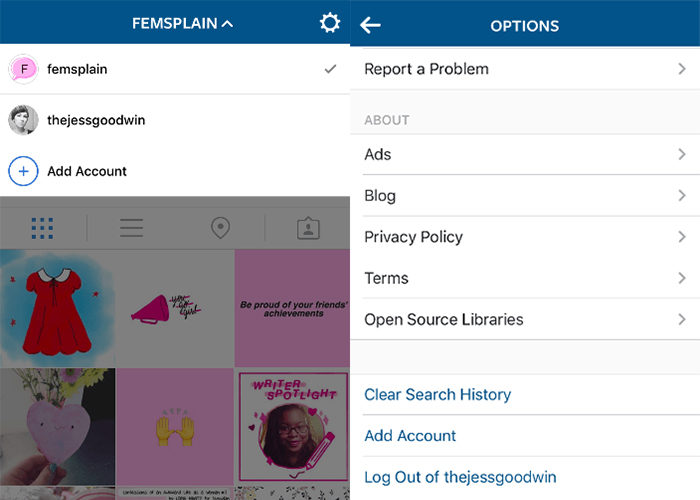
Task: Switch to grid view icon
Action: coord(42,228)
